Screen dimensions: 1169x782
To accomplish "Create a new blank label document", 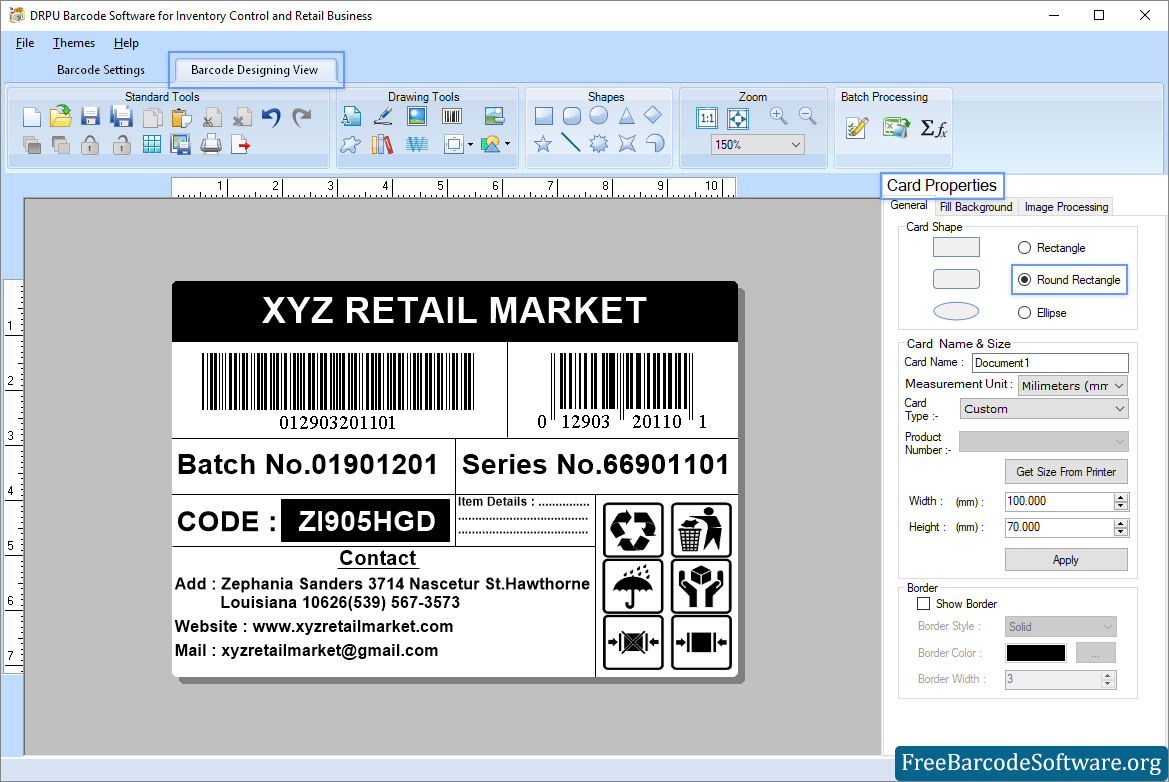I will [x=31, y=117].
